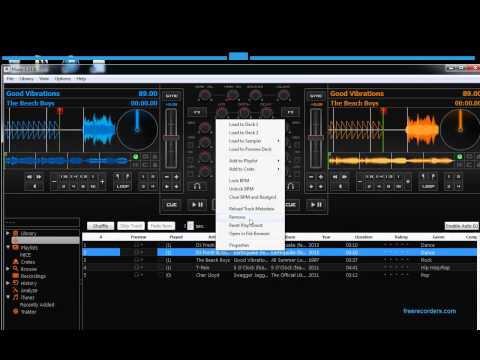
Task: Click Deck 1 pitch minus button
Action: [x=167, y=177]
